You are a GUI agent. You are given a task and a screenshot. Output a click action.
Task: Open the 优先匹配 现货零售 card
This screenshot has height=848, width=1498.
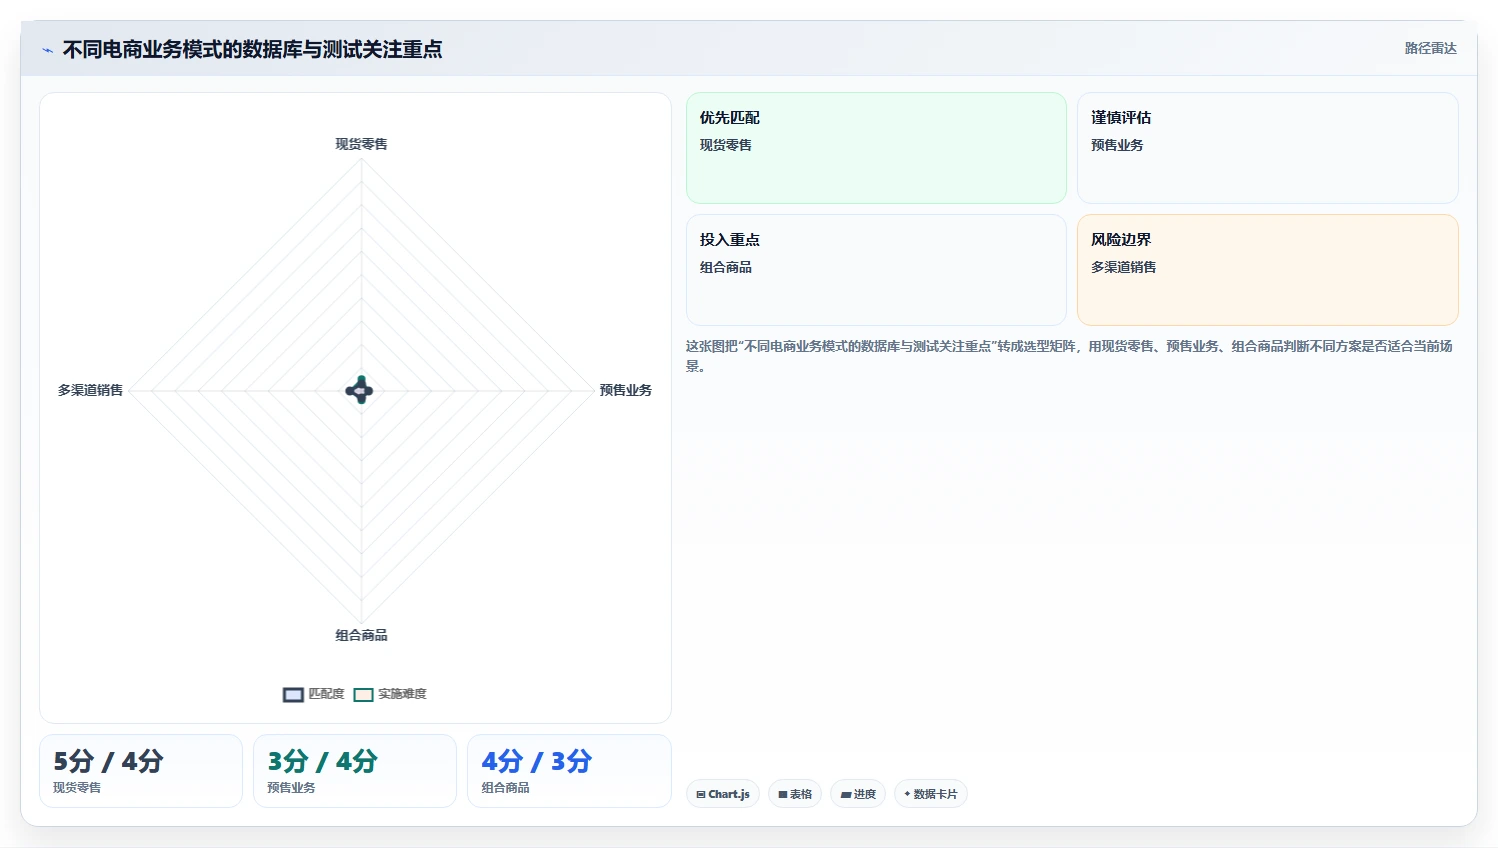coord(876,148)
